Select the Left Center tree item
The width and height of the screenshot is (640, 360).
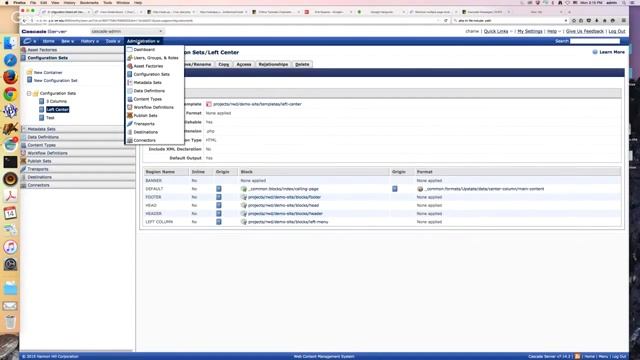pos(54,109)
